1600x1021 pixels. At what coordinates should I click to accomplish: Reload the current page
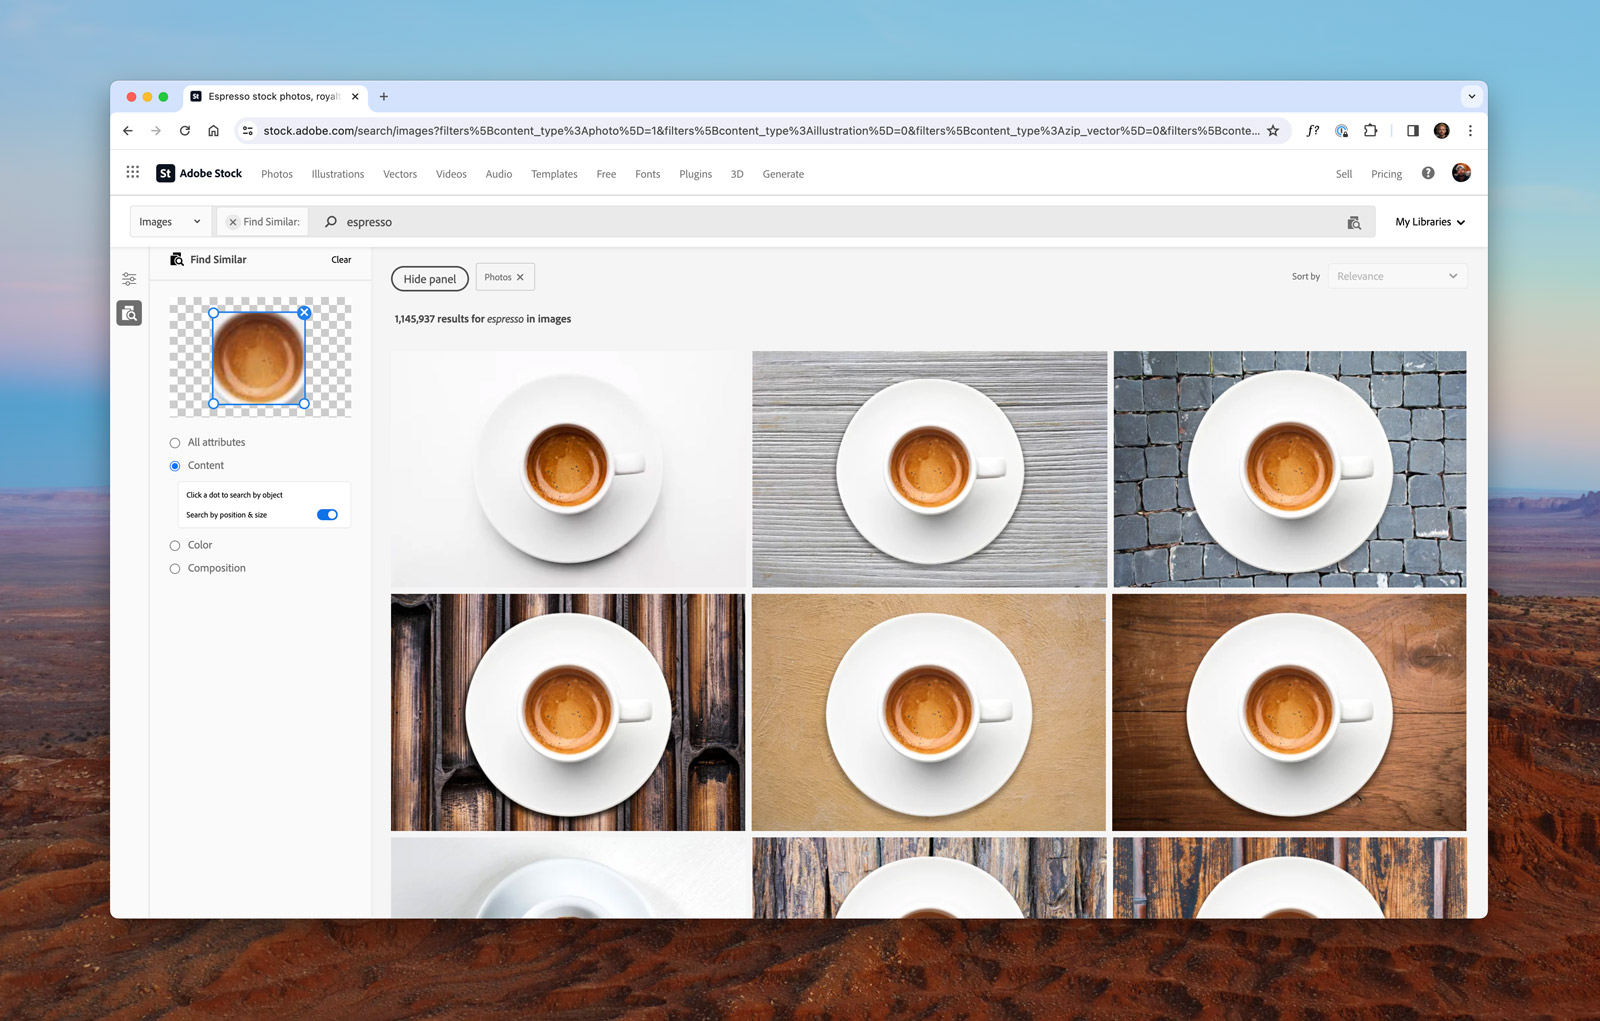click(x=185, y=131)
